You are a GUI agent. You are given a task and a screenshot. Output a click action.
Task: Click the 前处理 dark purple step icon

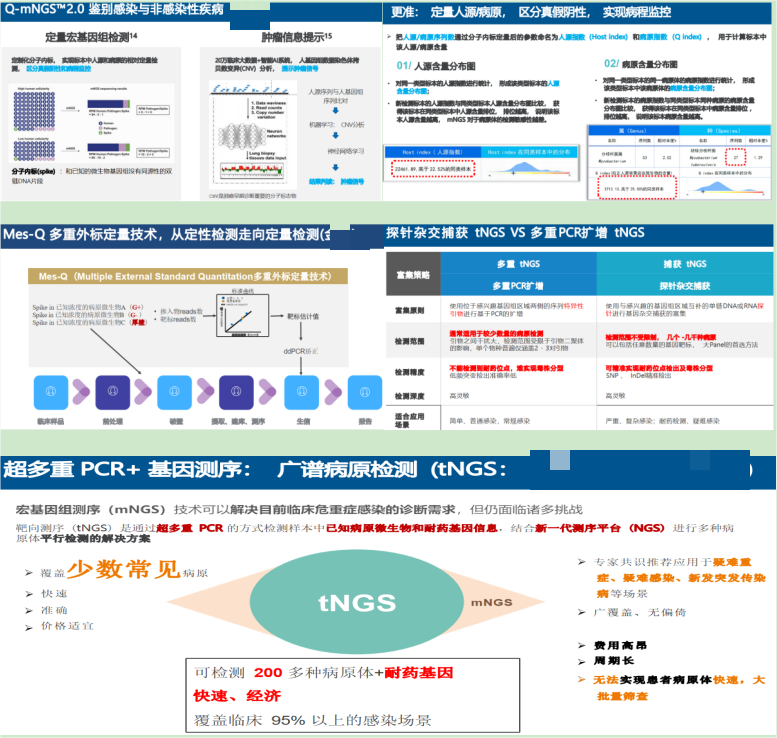click(112, 392)
